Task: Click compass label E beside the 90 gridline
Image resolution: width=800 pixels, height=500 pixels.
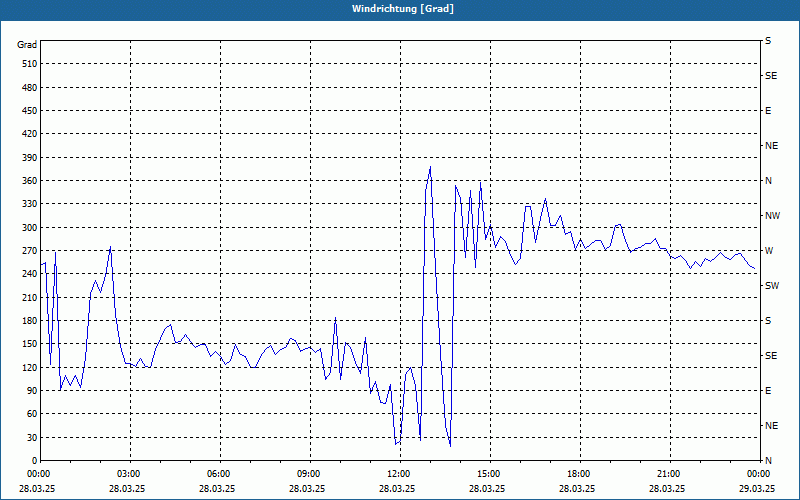Action: point(768,391)
